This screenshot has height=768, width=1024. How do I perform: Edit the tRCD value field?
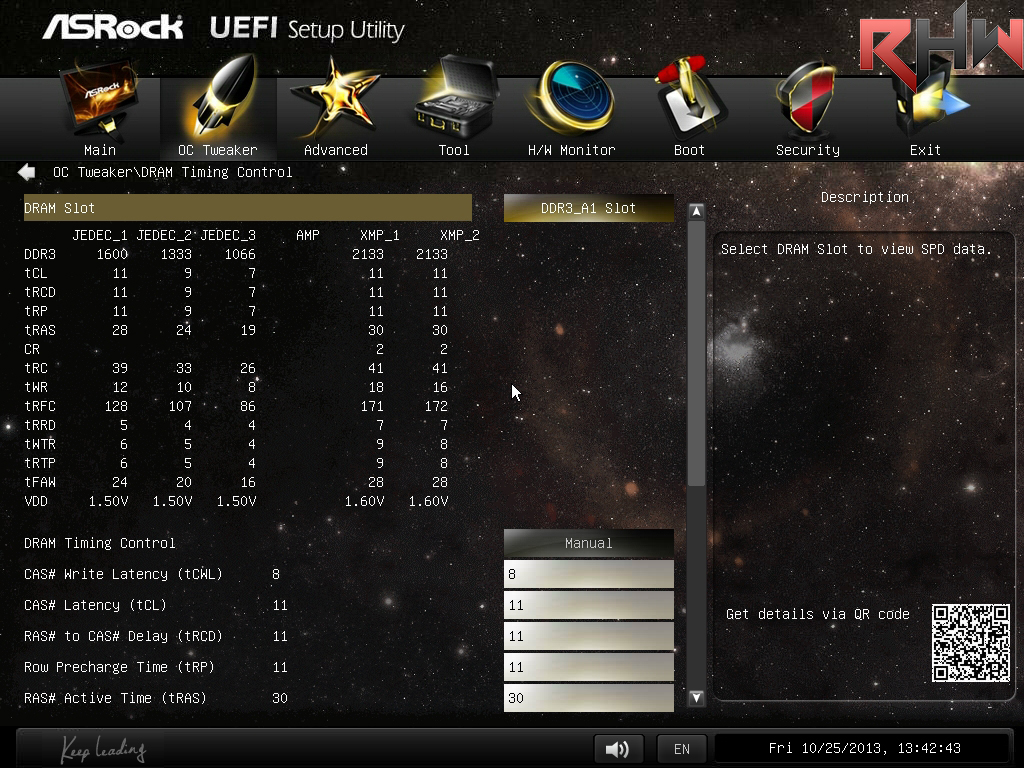click(x=588, y=636)
